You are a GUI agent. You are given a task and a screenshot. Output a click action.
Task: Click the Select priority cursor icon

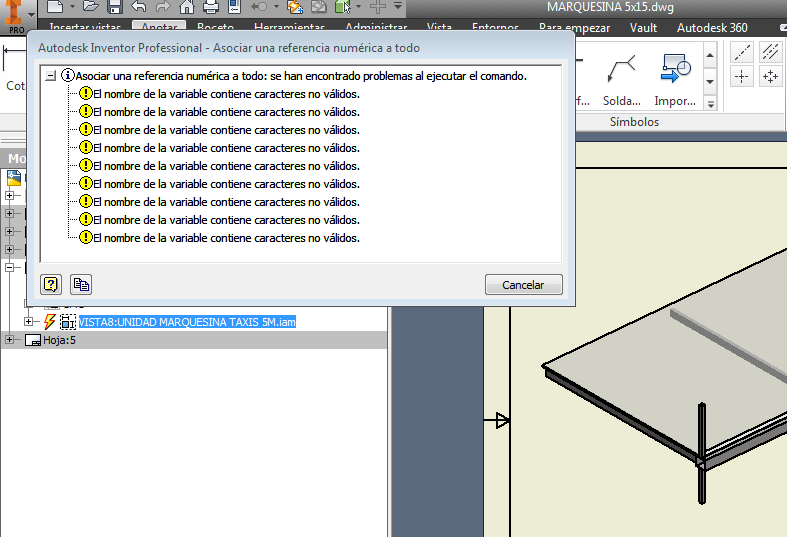343,7
